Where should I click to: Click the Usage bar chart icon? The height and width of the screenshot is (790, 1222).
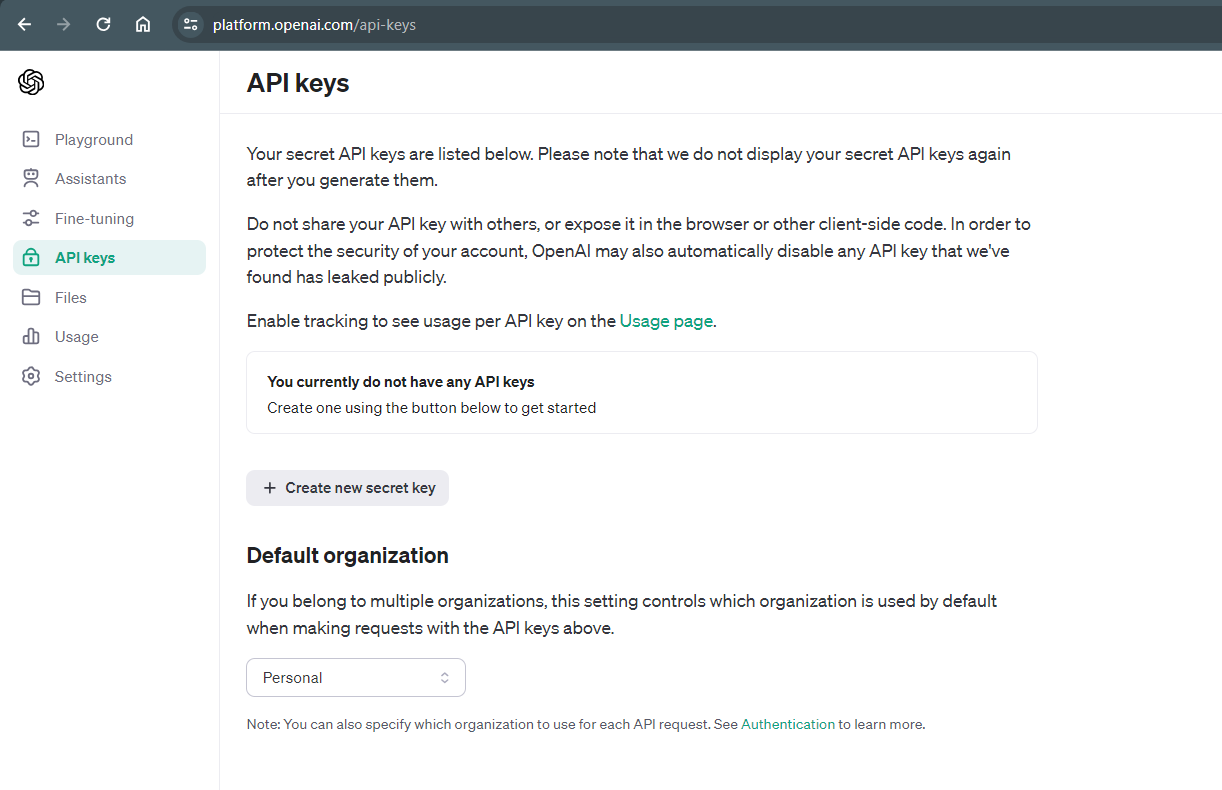[31, 337]
